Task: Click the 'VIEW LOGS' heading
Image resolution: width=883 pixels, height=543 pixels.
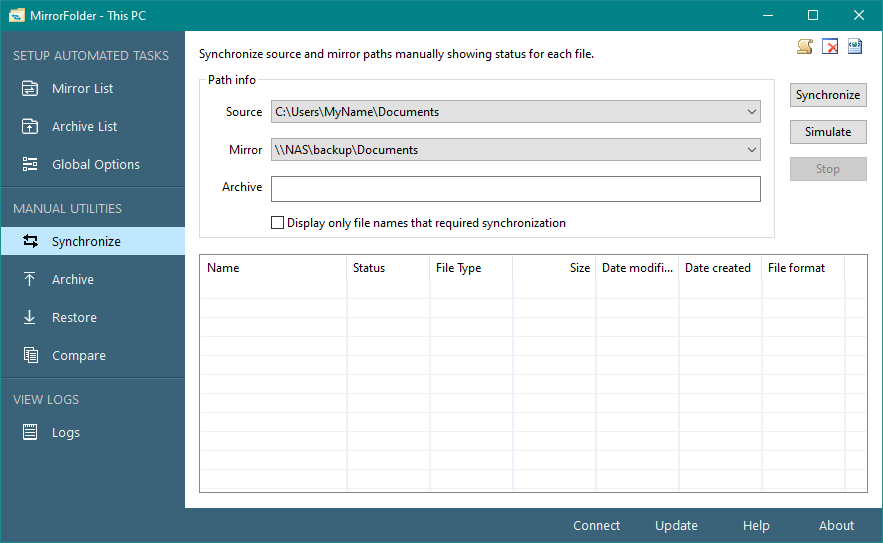Action: coord(46,399)
